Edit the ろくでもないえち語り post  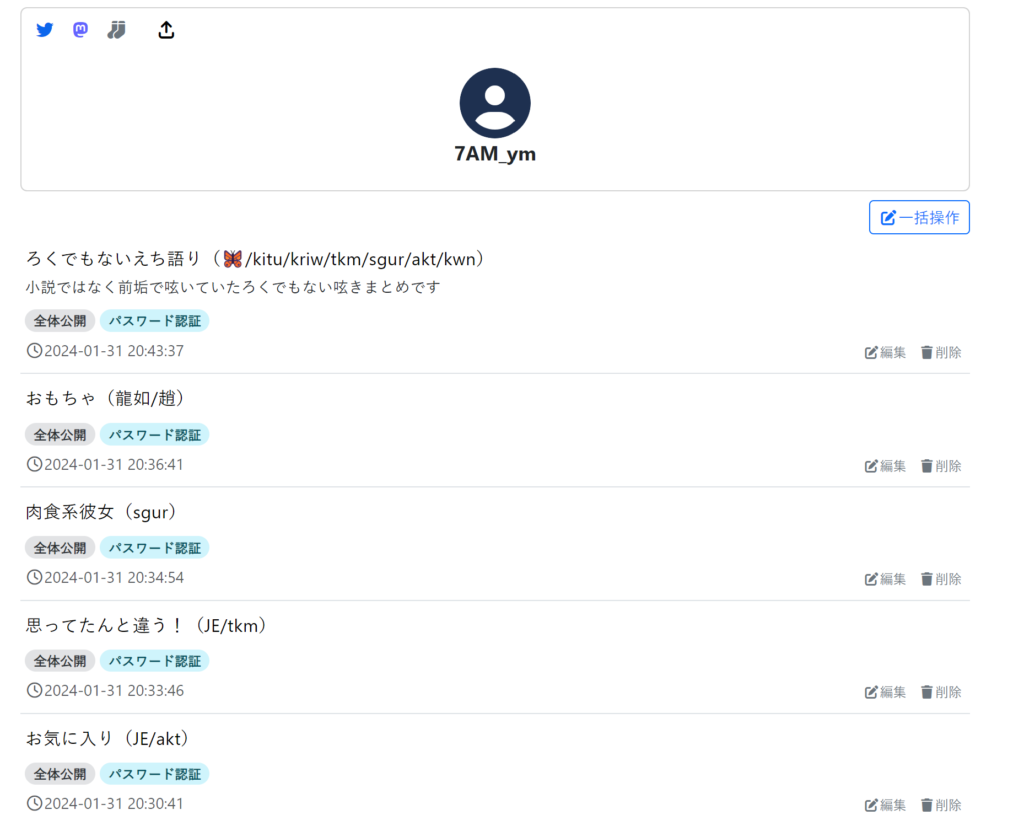pyautogui.click(x=885, y=352)
